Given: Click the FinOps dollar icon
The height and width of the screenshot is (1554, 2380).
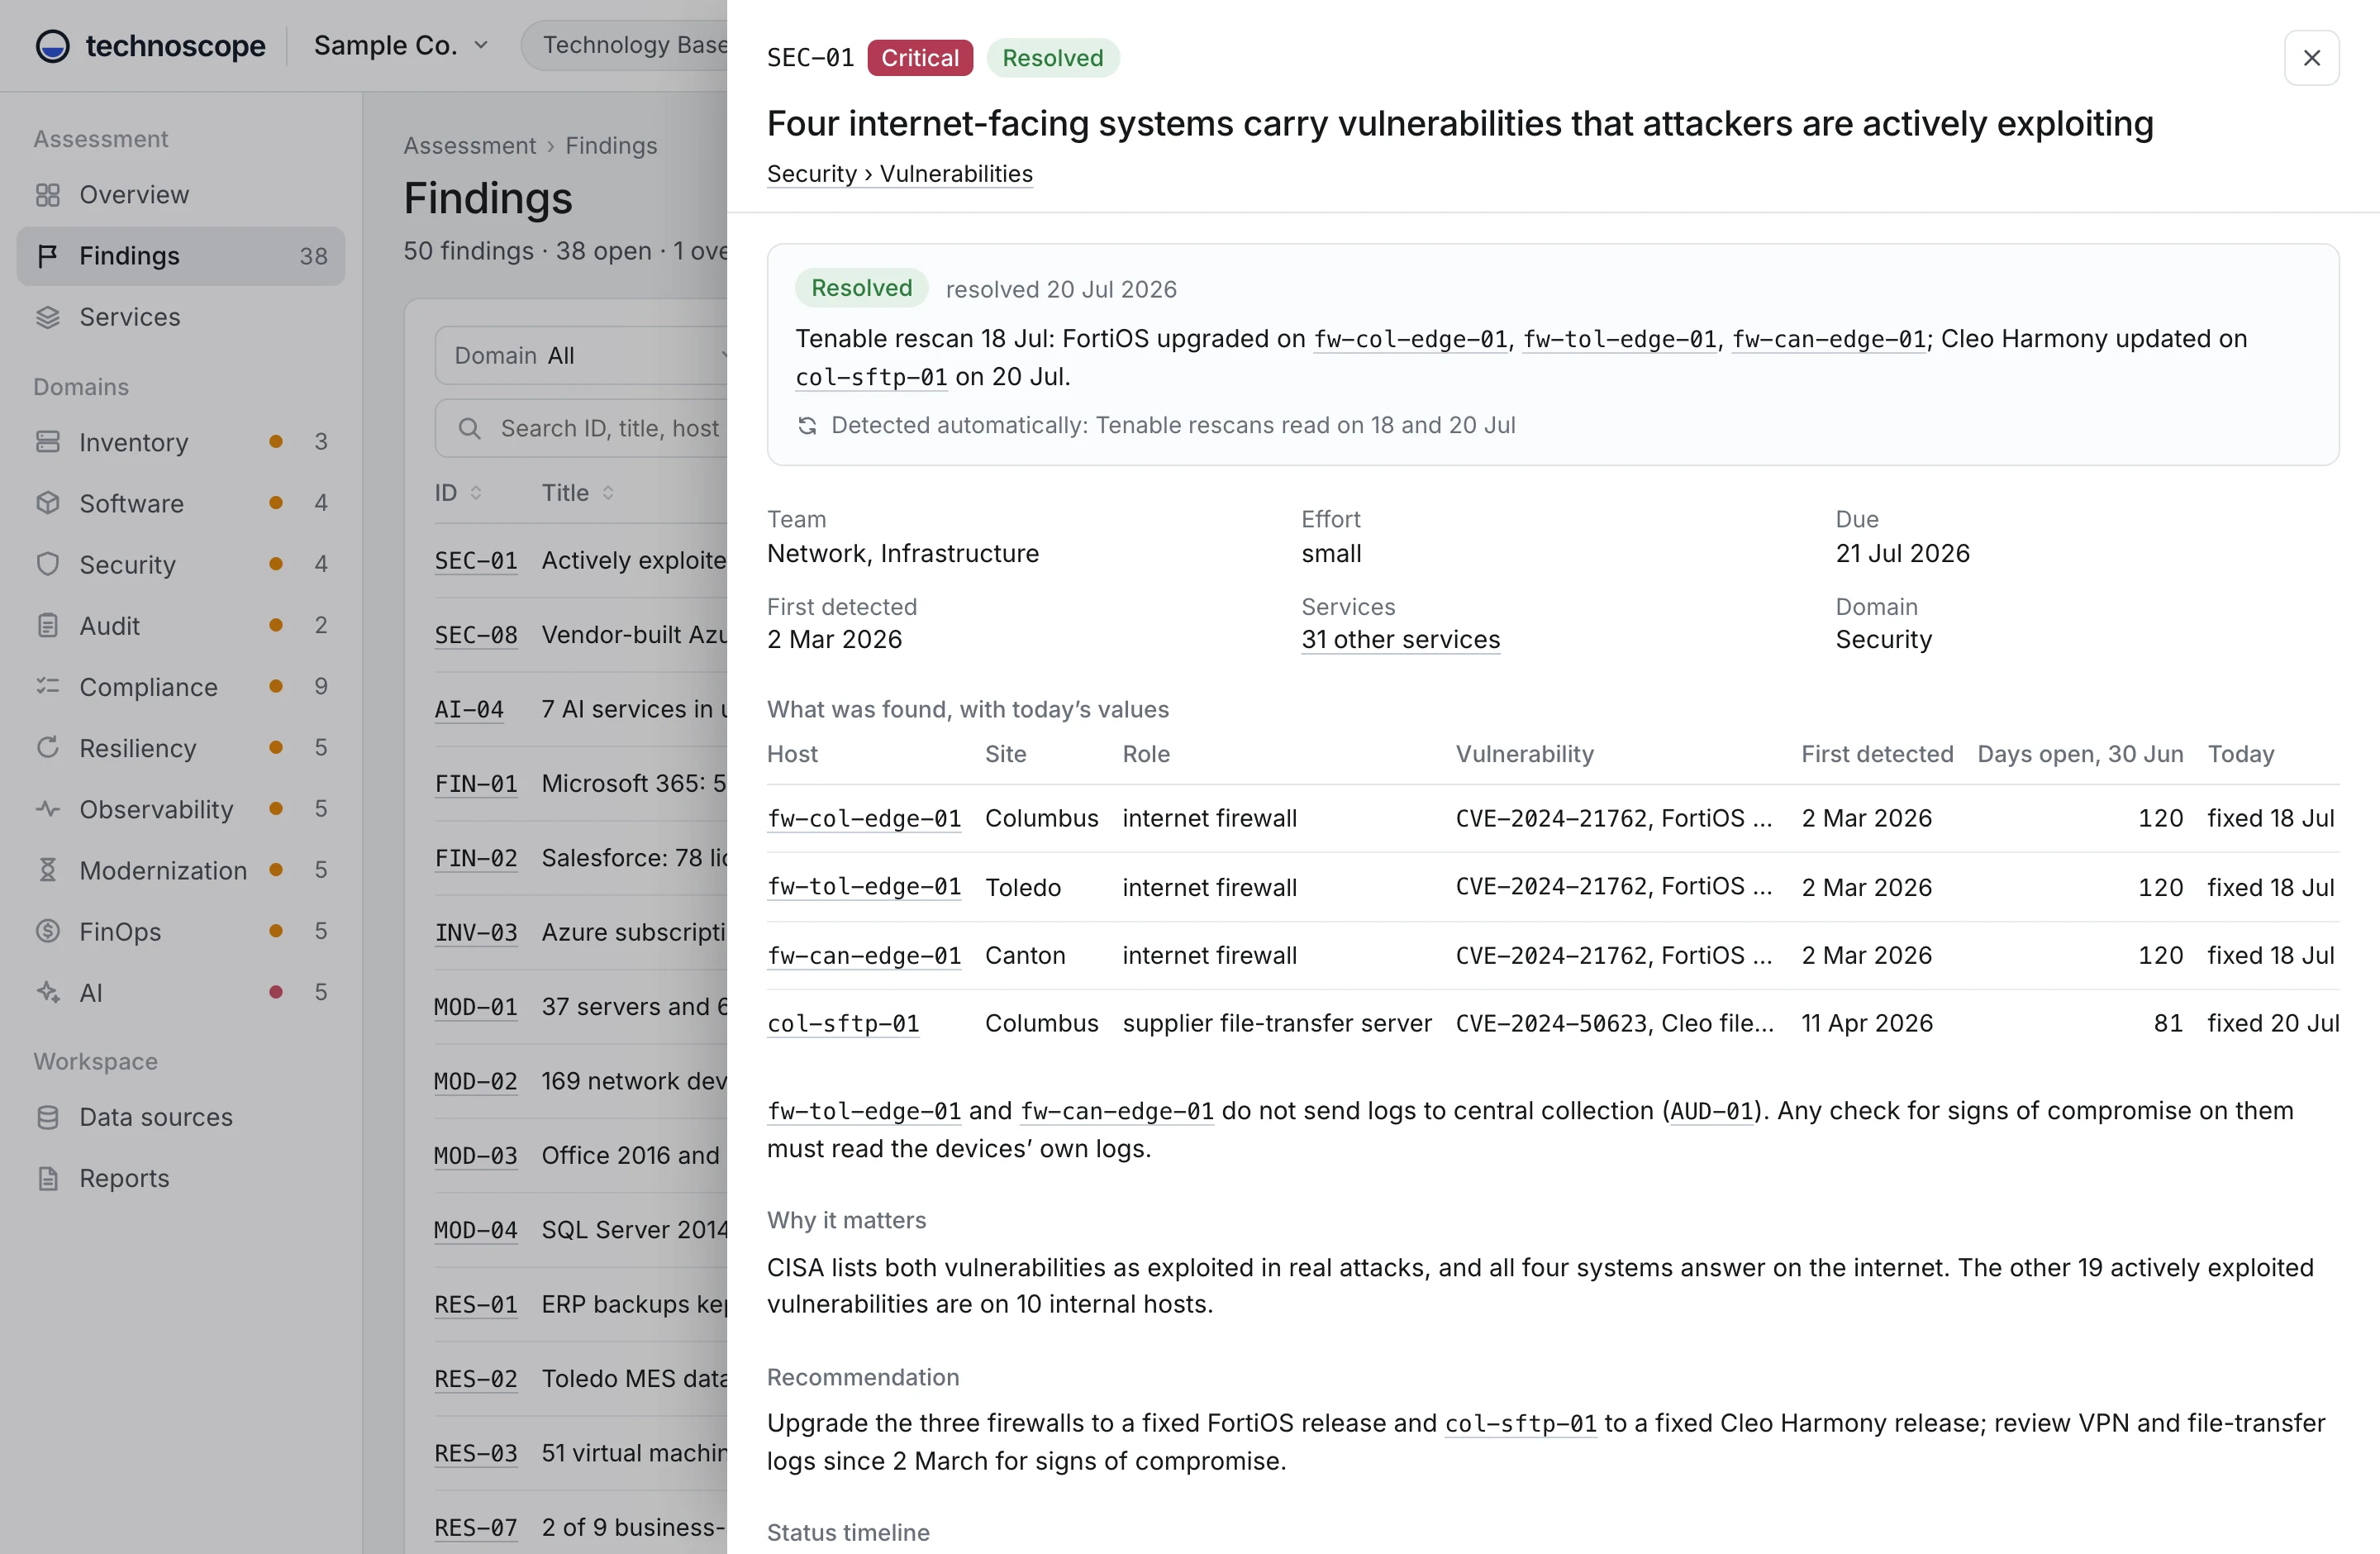Looking at the screenshot, I should click(x=48, y=931).
